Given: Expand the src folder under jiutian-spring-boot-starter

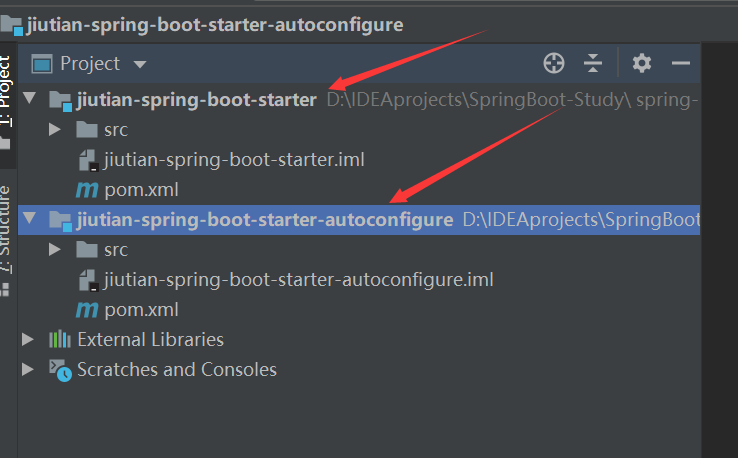Looking at the screenshot, I should (56, 130).
